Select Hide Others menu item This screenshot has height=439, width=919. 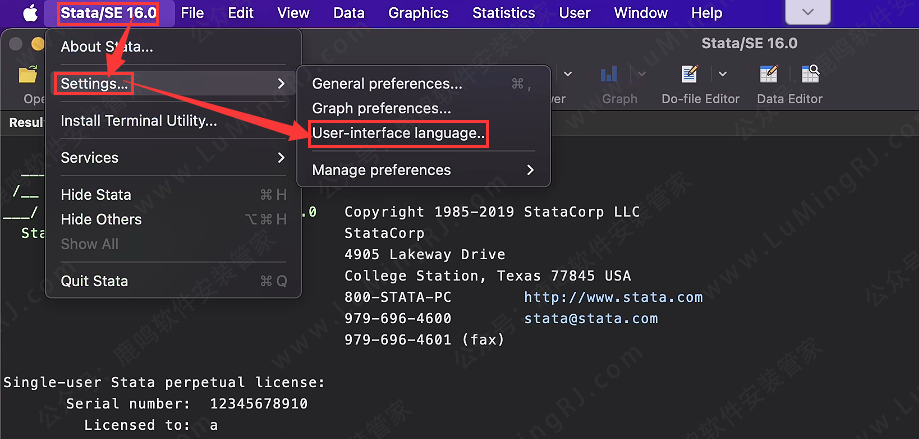[101, 219]
